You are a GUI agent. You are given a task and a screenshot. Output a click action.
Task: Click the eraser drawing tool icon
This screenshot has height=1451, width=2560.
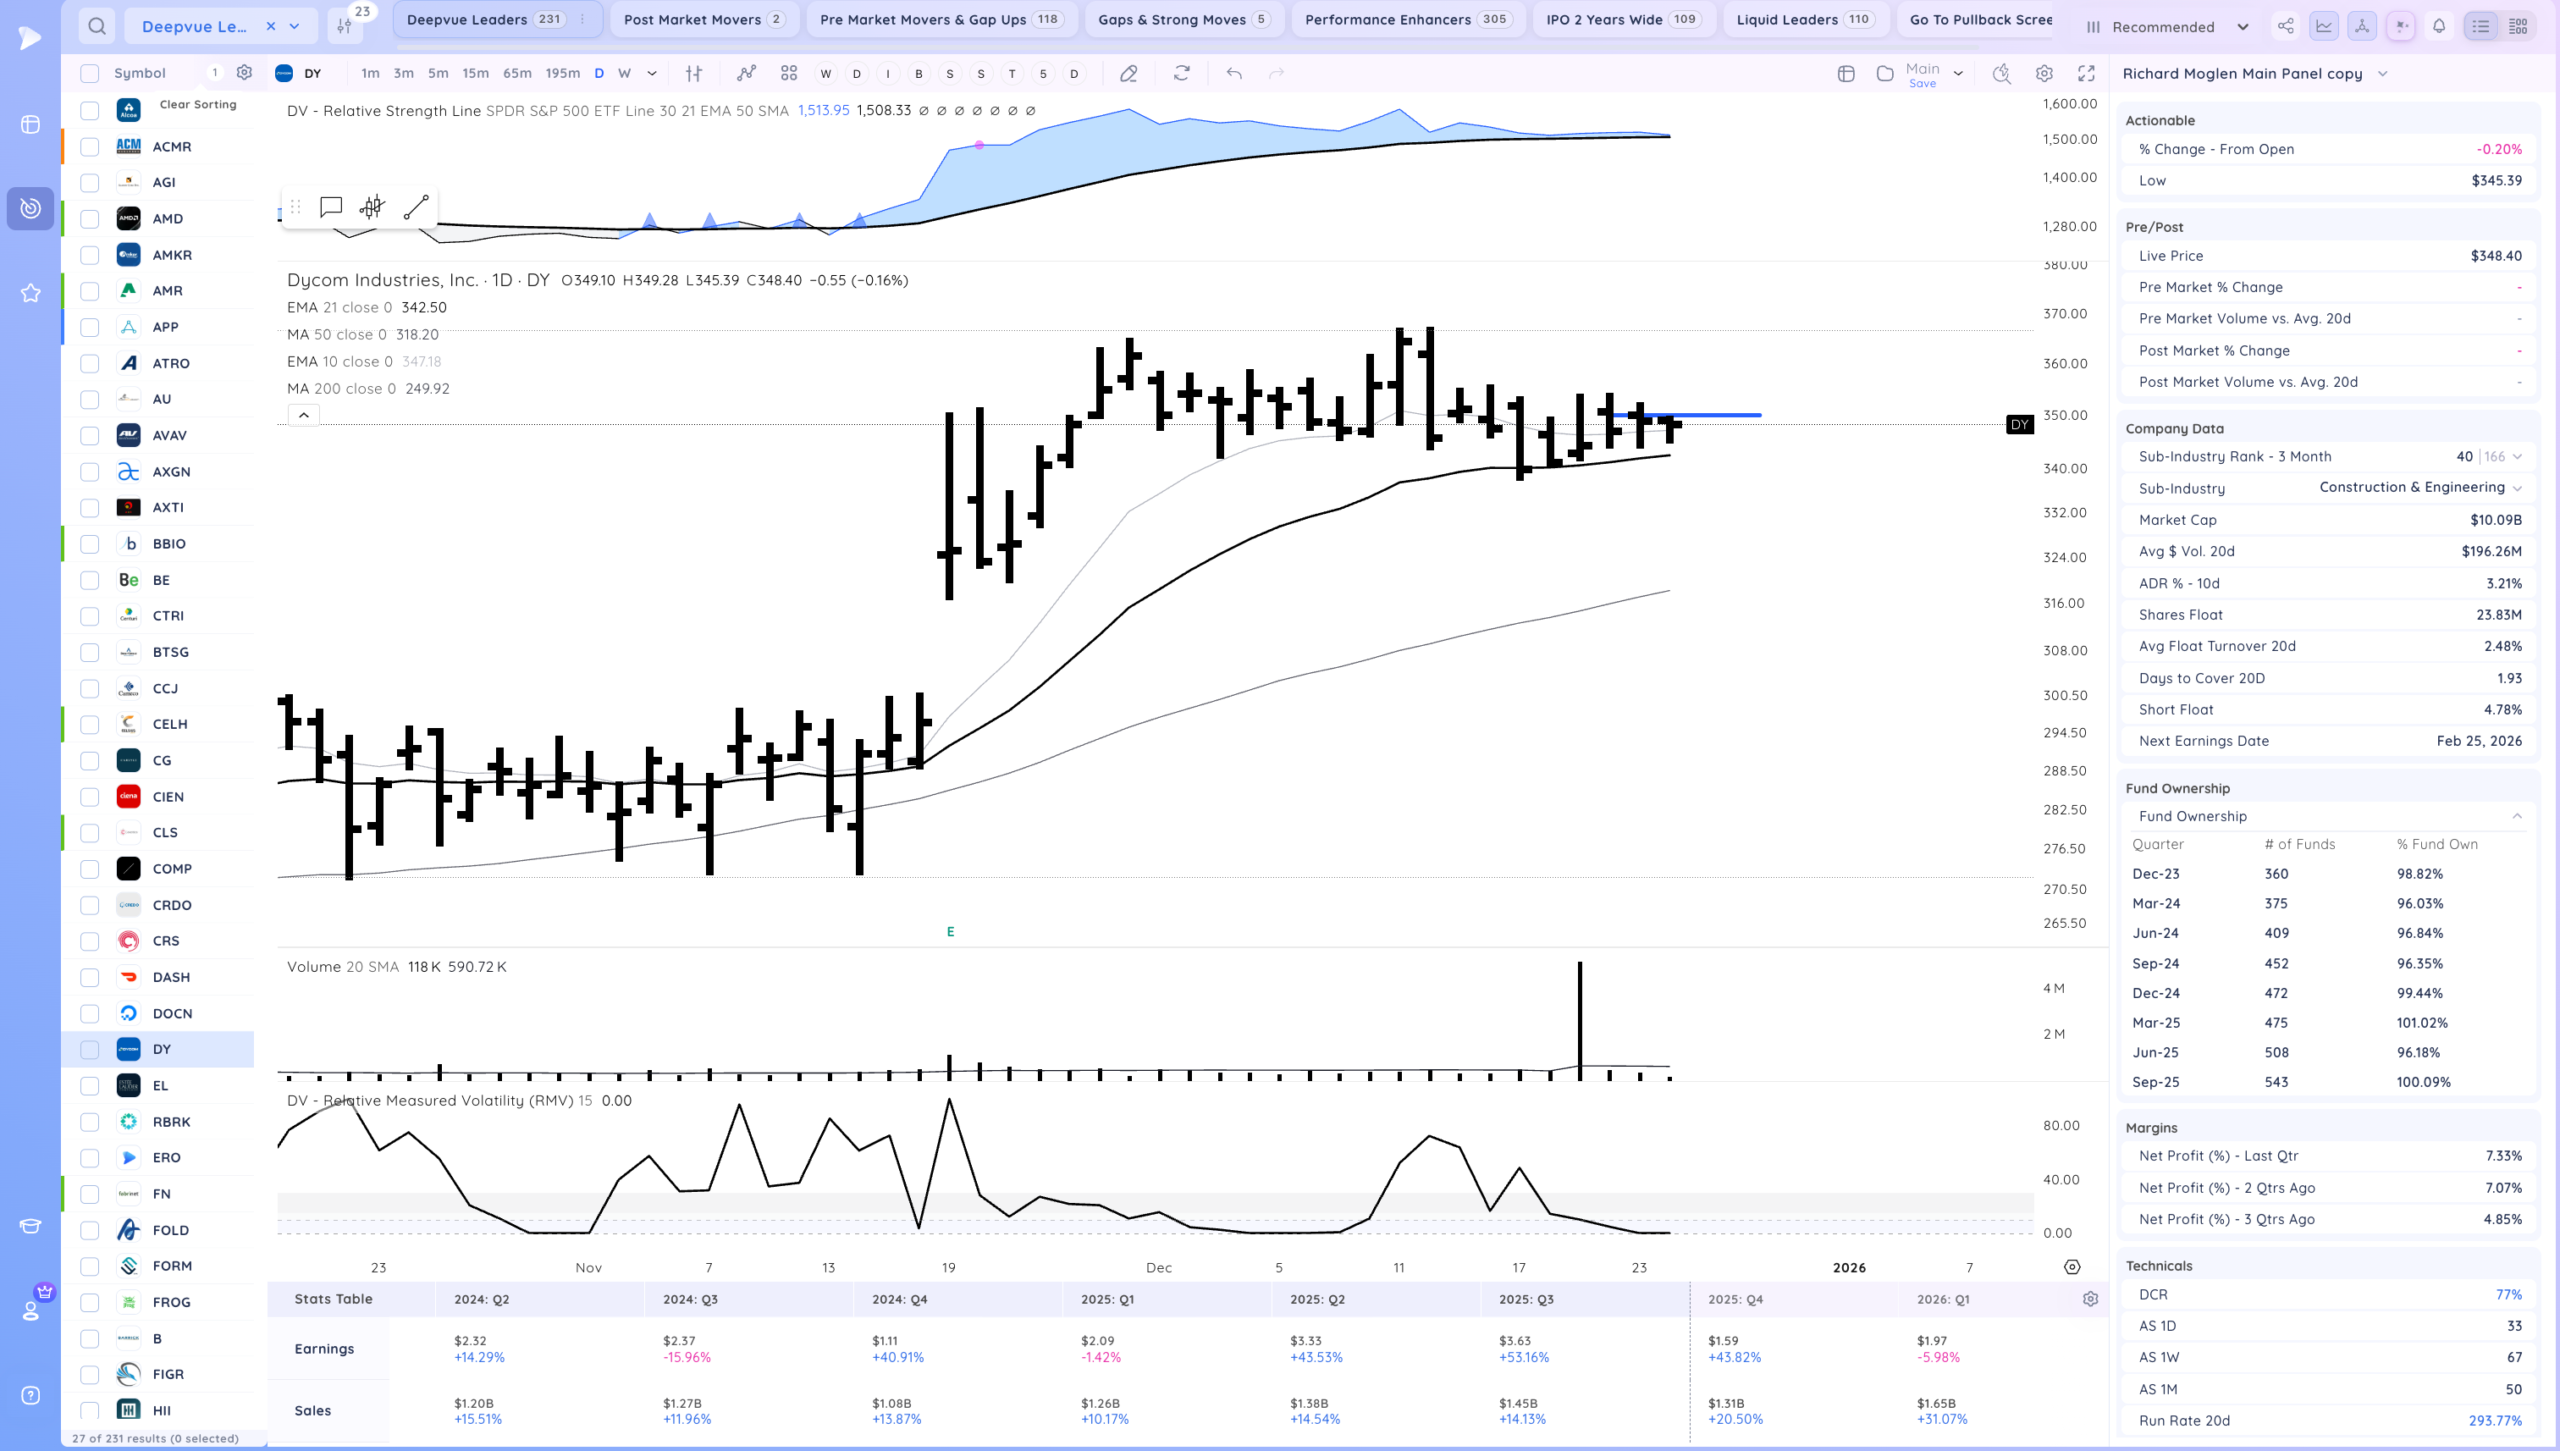tap(1128, 73)
